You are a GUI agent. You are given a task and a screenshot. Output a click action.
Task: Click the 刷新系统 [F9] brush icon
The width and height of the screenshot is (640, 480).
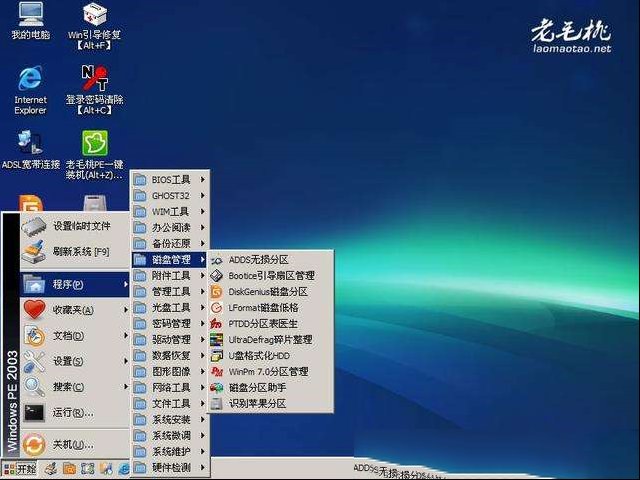click(x=34, y=252)
